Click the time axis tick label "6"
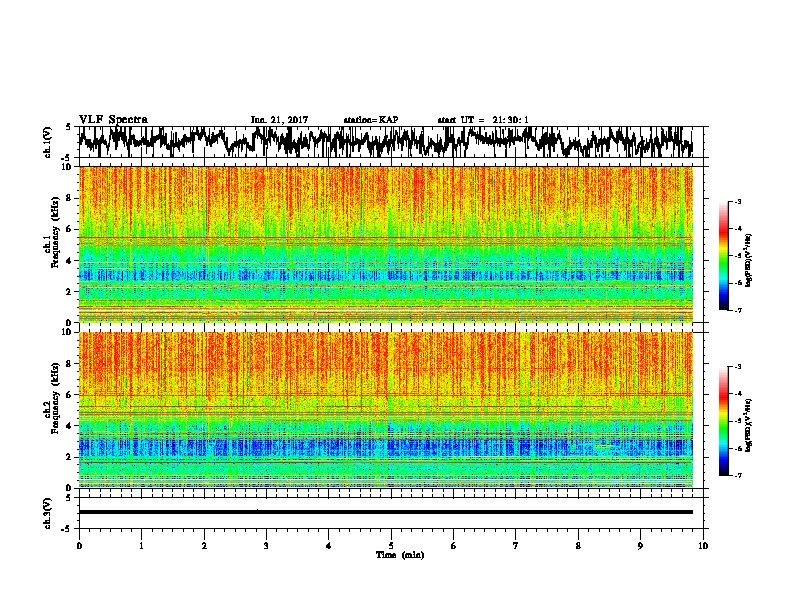 [x=454, y=546]
